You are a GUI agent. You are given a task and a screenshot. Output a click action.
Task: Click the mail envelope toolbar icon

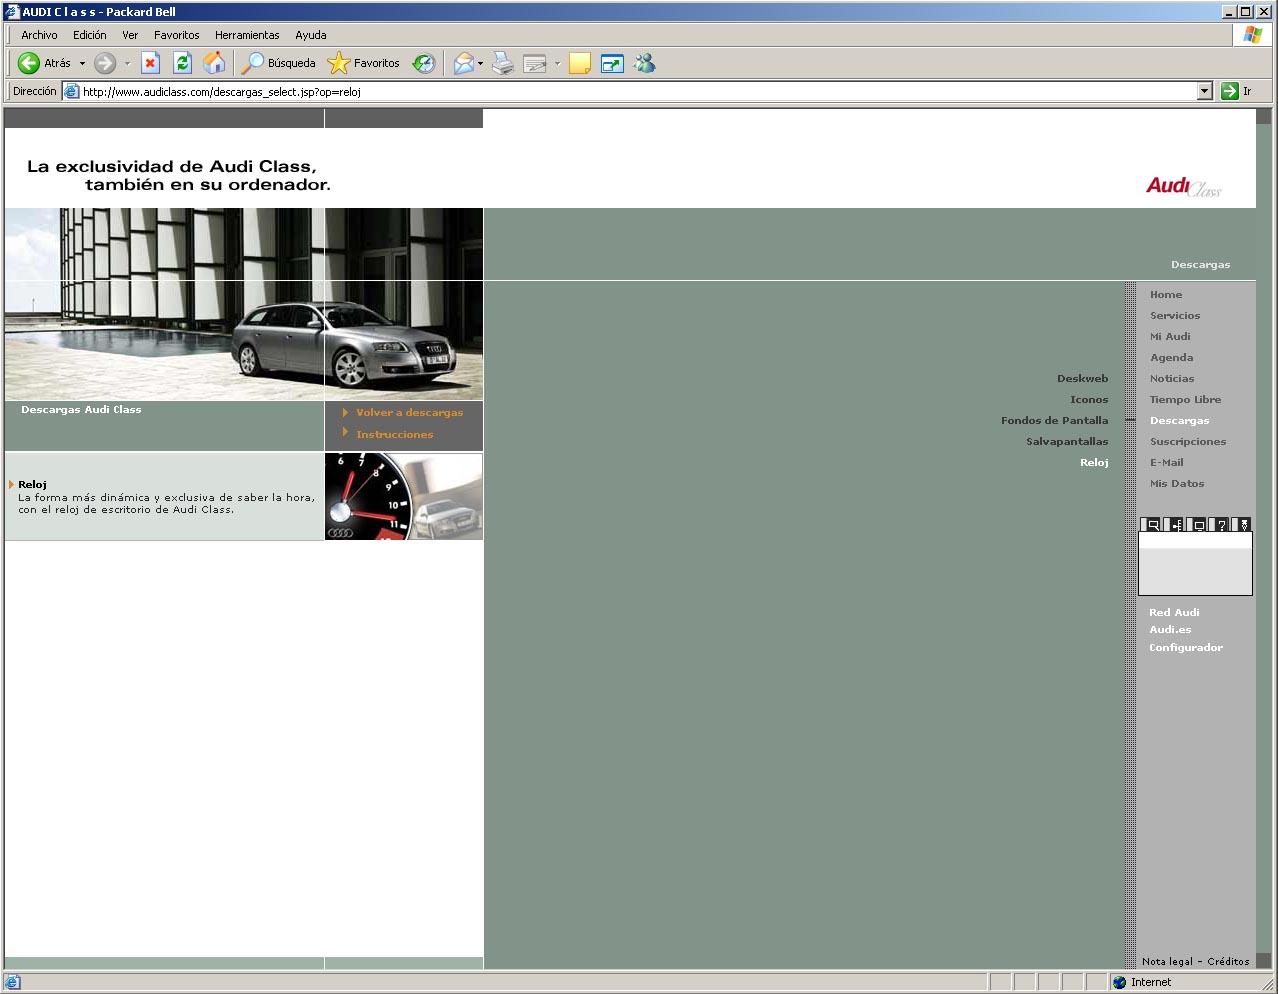pyautogui.click(x=463, y=63)
